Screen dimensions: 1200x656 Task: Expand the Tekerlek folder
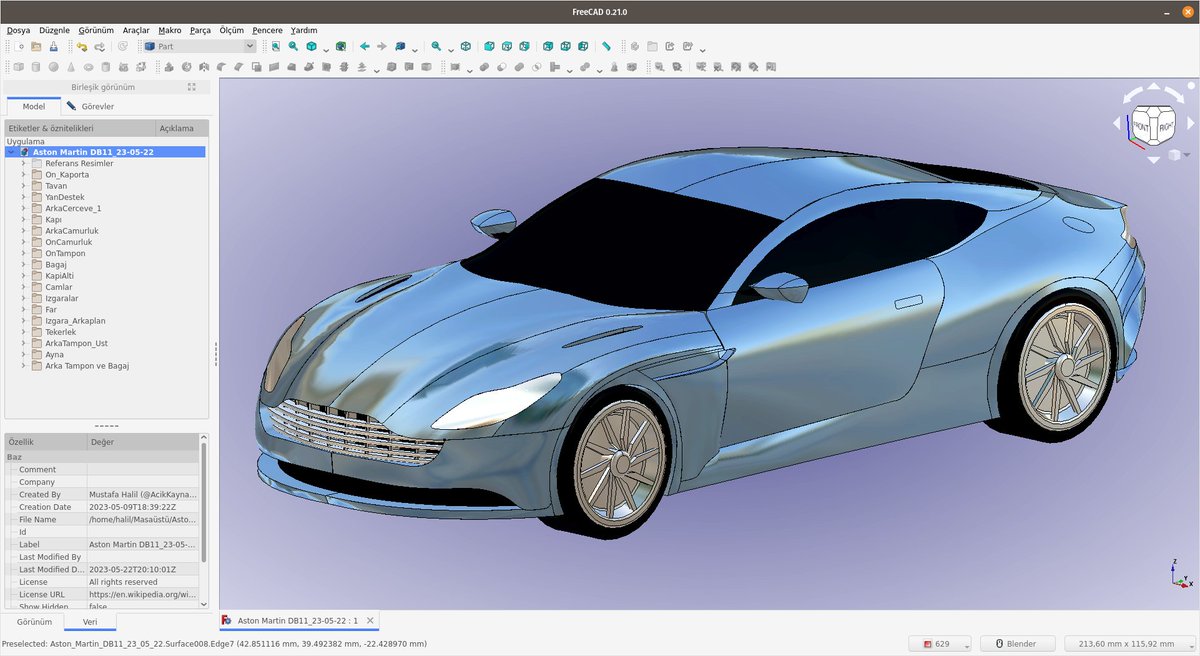[x=23, y=332]
